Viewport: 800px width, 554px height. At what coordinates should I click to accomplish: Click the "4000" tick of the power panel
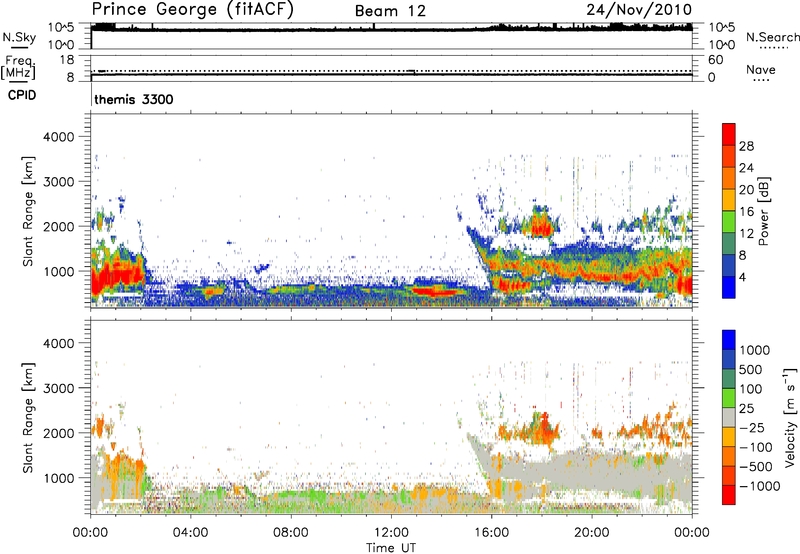(x=59, y=137)
